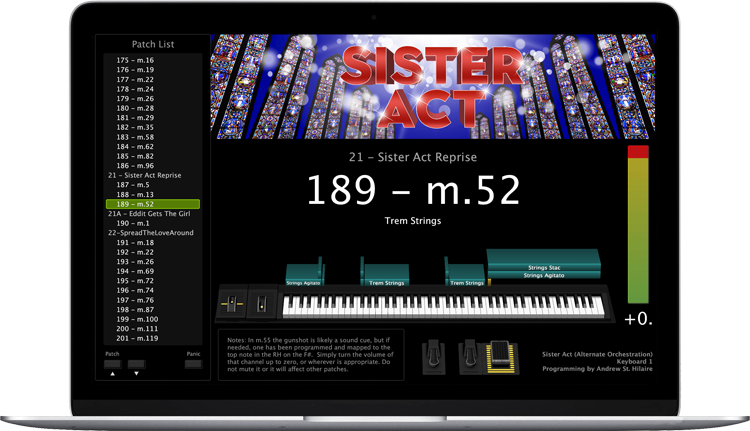Click the standalone sustain foot pedal
Viewport: 750px width, 431px height.
(434, 357)
